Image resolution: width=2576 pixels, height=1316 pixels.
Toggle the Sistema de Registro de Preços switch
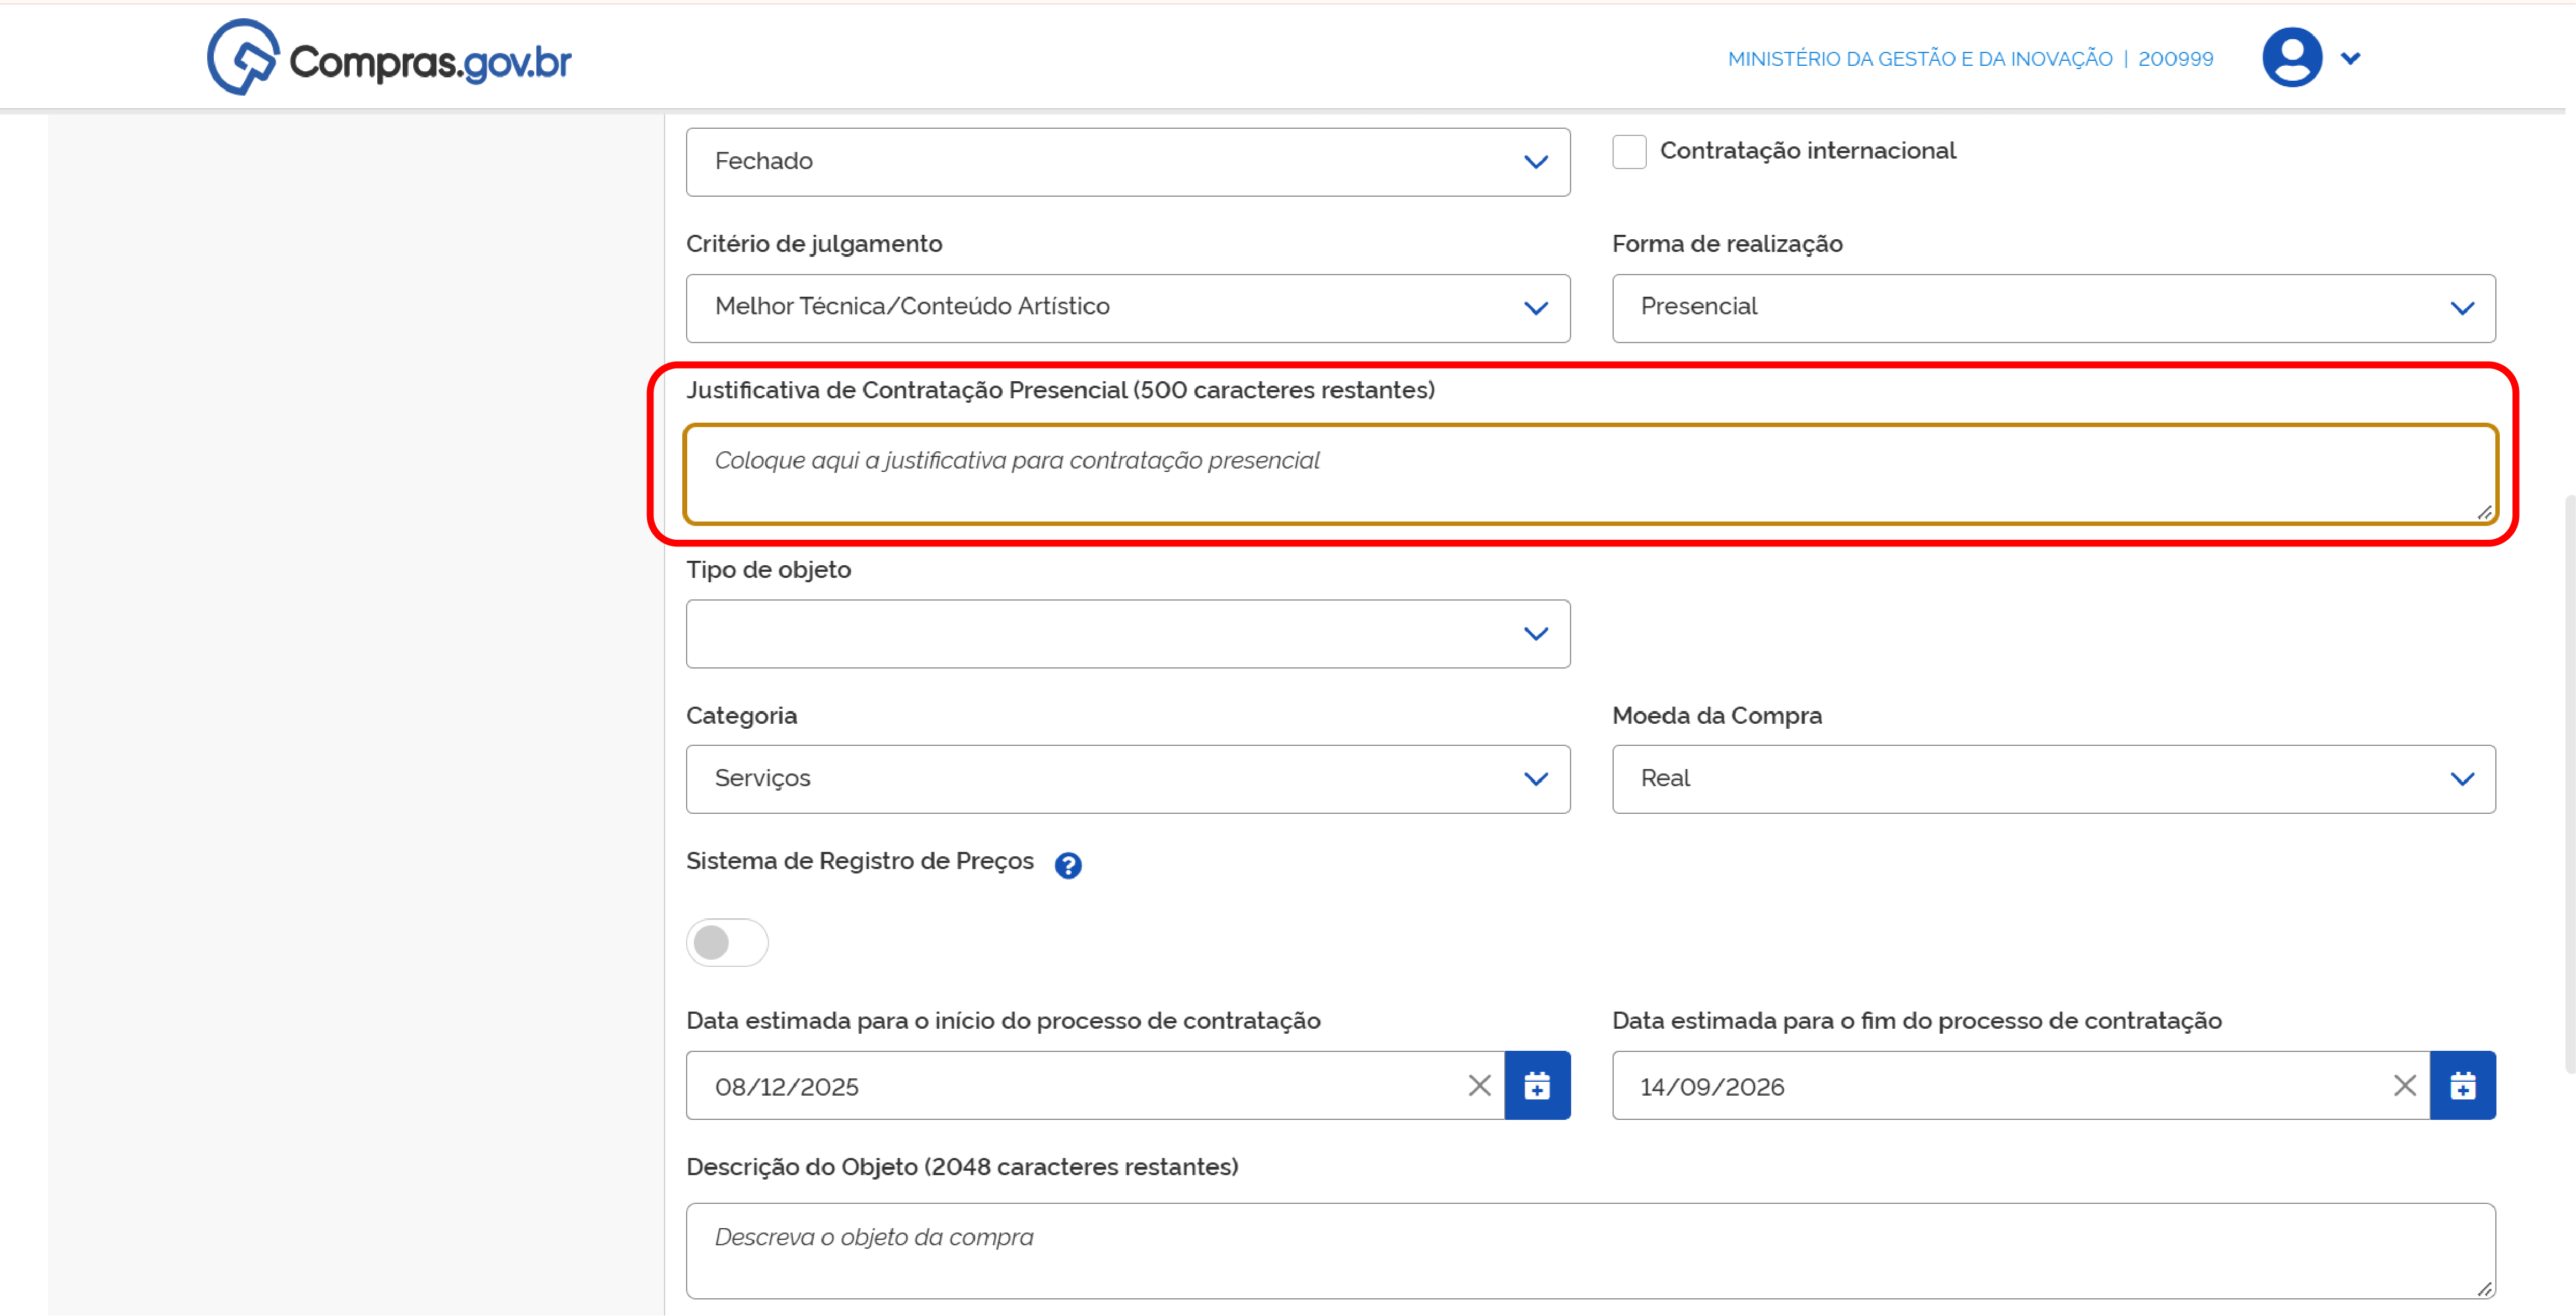[x=727, y=942]
